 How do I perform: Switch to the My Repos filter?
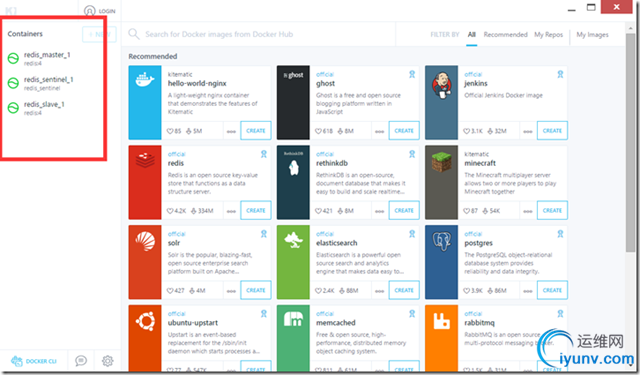pyautogui.click(x=549, y=35)
